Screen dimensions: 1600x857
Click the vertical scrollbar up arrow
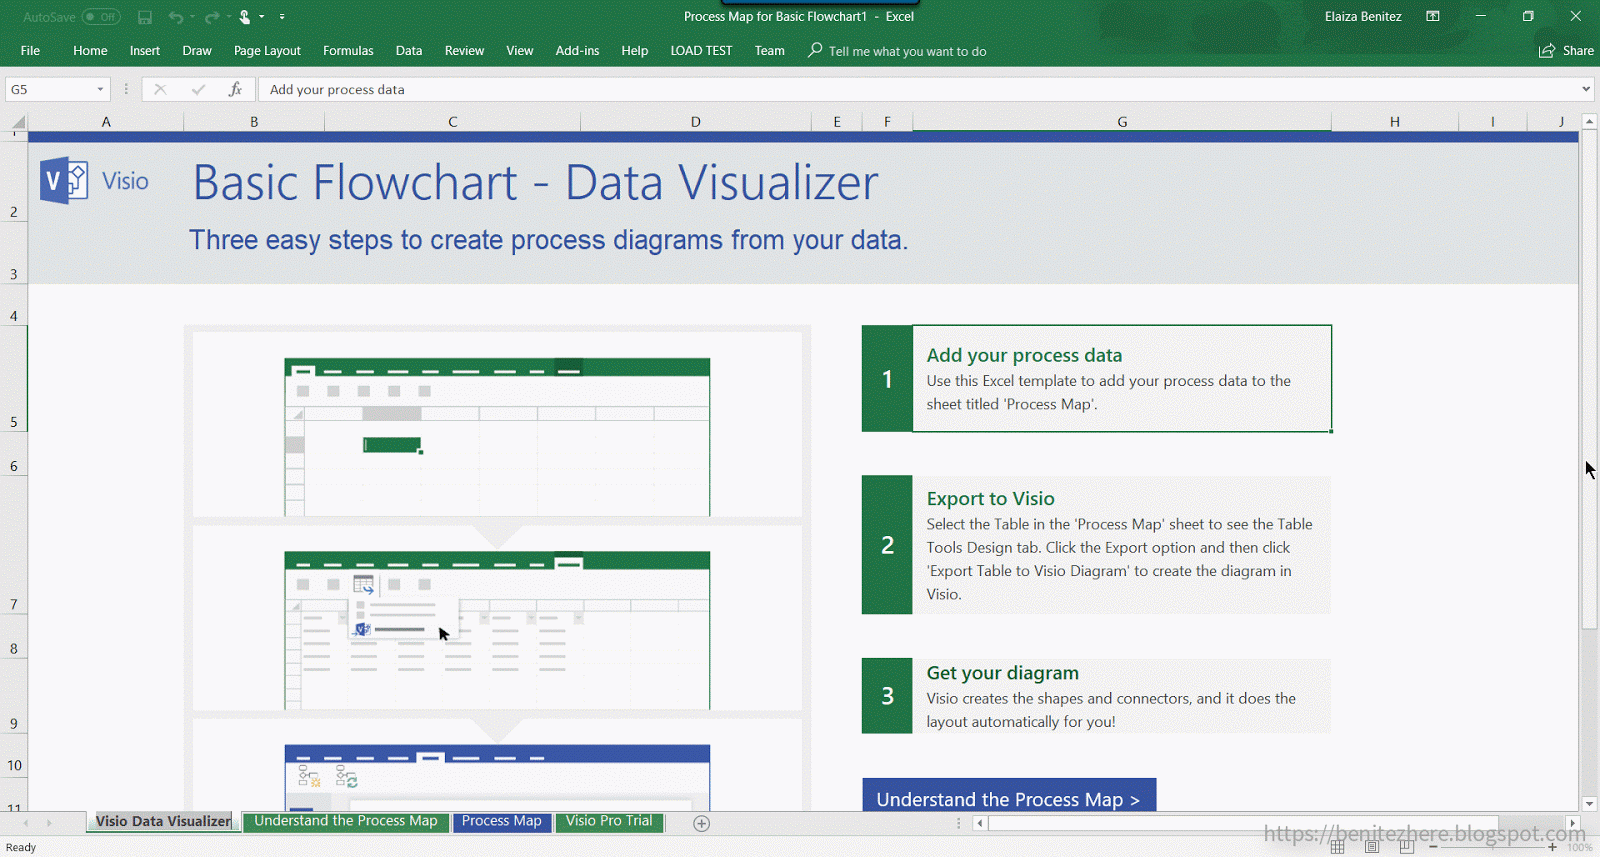(x=1589, y=121)
